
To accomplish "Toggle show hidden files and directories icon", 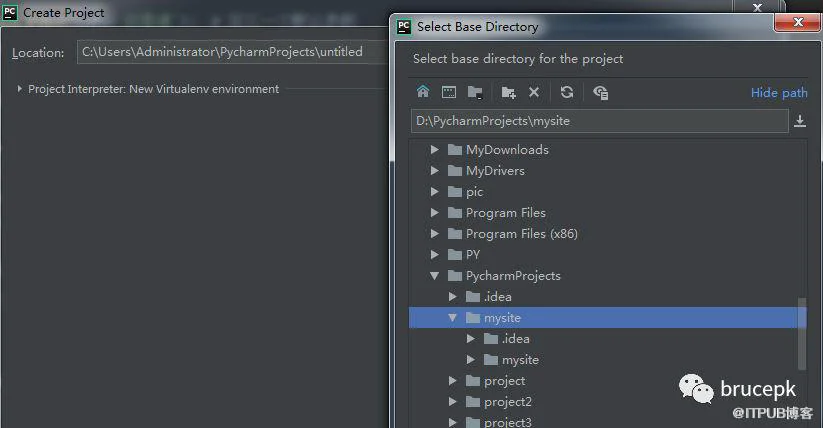I will 600,92.
